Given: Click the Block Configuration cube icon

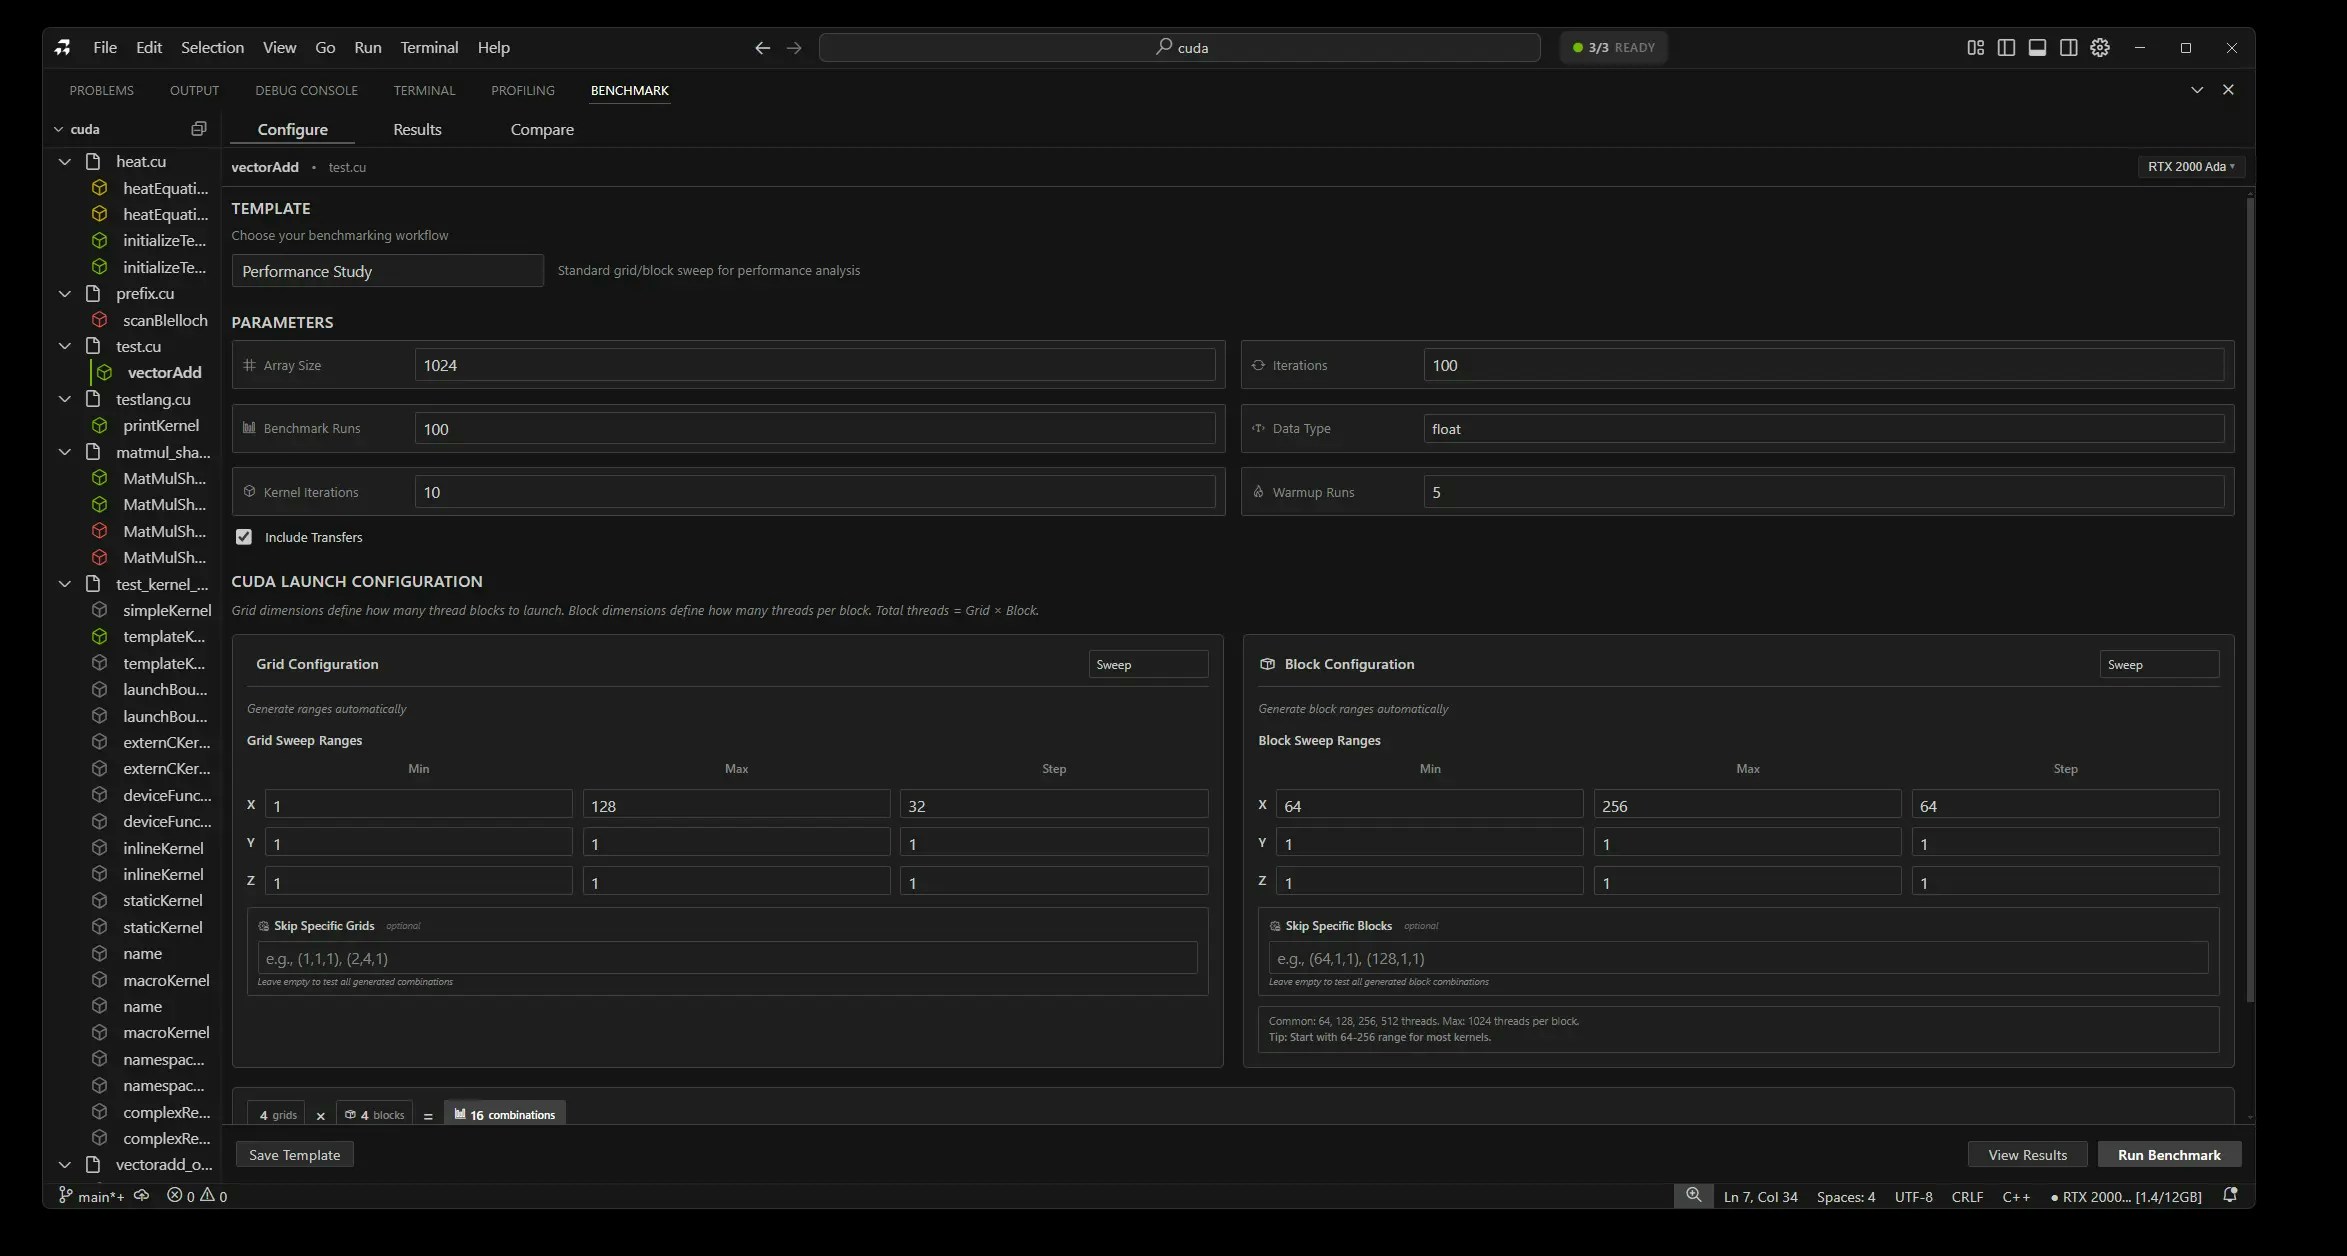Looking at the screenshot, I should point(1267,664).
